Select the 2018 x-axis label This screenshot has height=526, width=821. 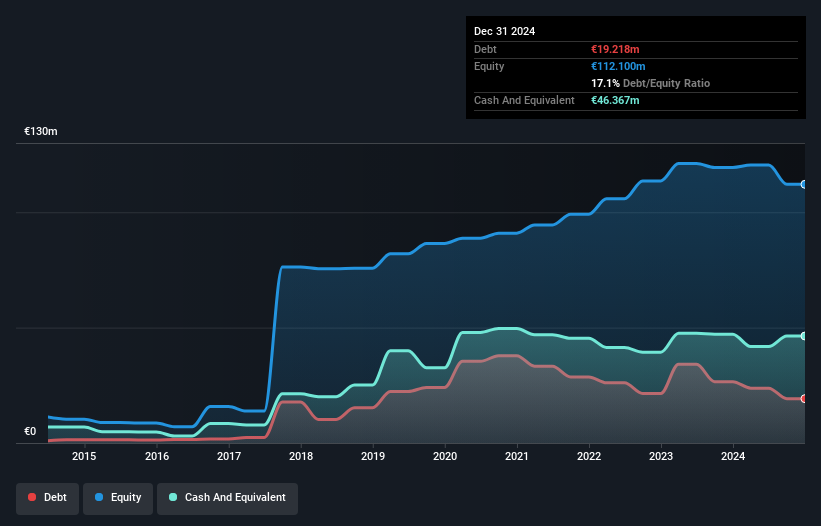point(301,456)
